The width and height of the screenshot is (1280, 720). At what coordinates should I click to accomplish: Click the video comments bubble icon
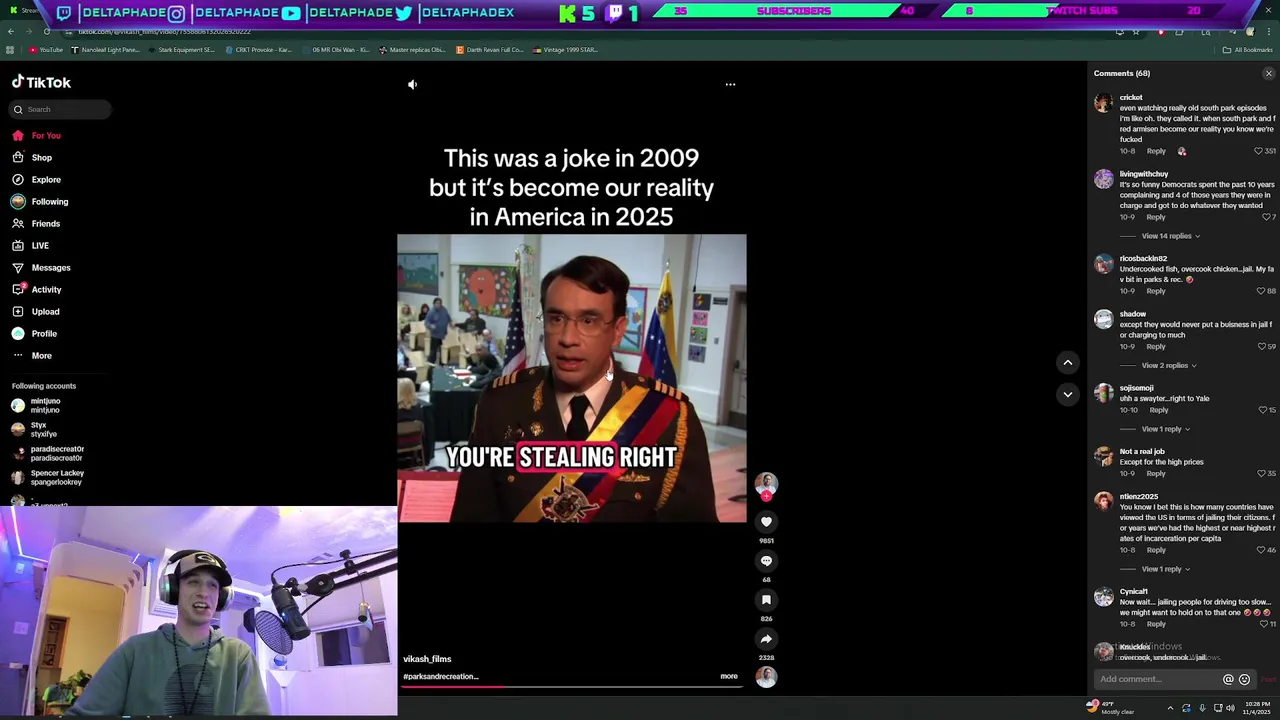coord(766,561)
